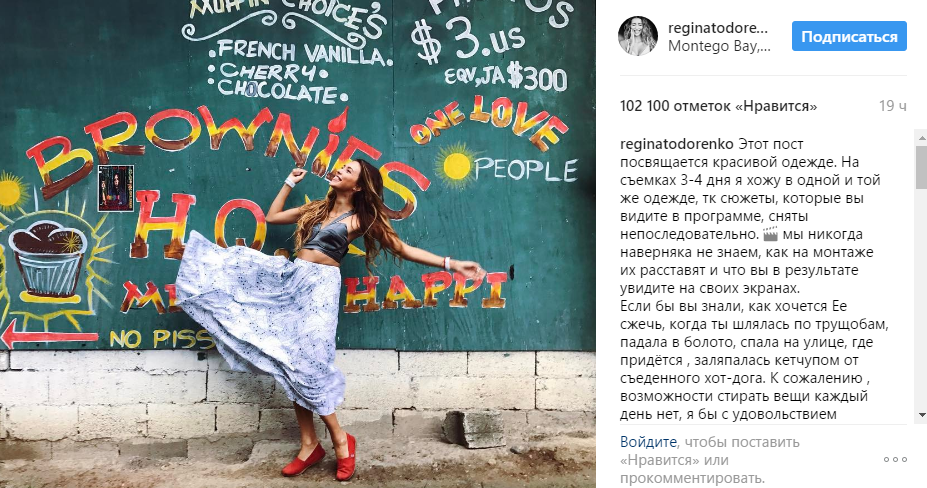Open the Montego Bay location link
Screen dimensions: 927x488
click(x=719, y=46)
